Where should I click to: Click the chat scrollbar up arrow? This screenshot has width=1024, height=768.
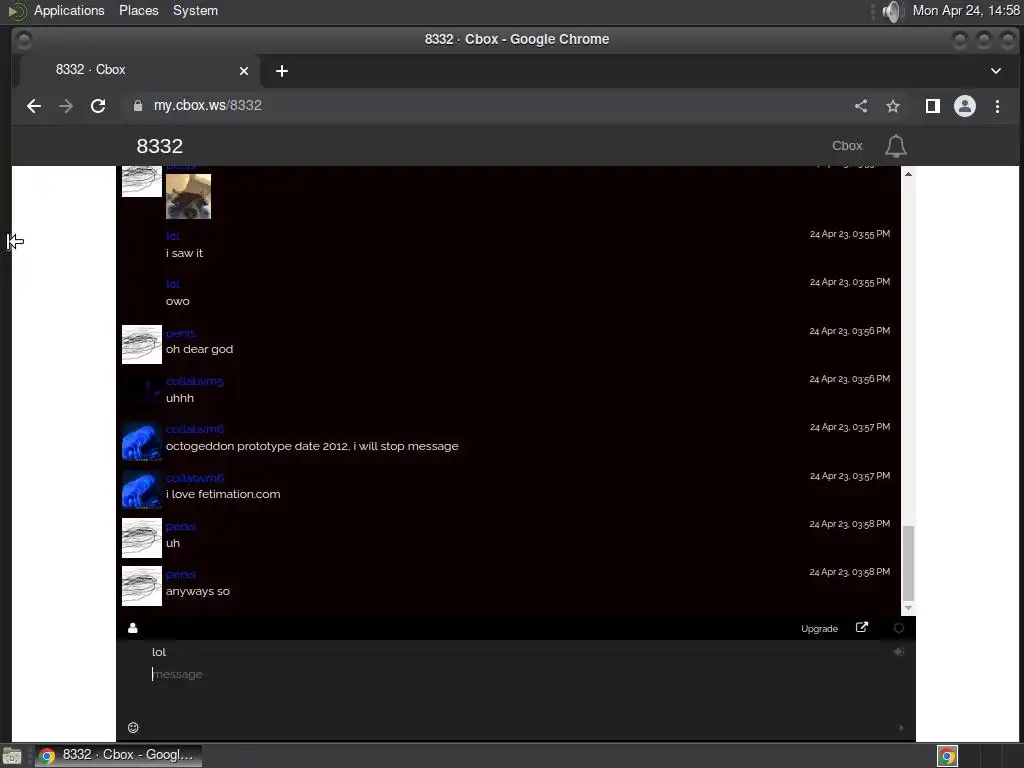tap(908, 174)
